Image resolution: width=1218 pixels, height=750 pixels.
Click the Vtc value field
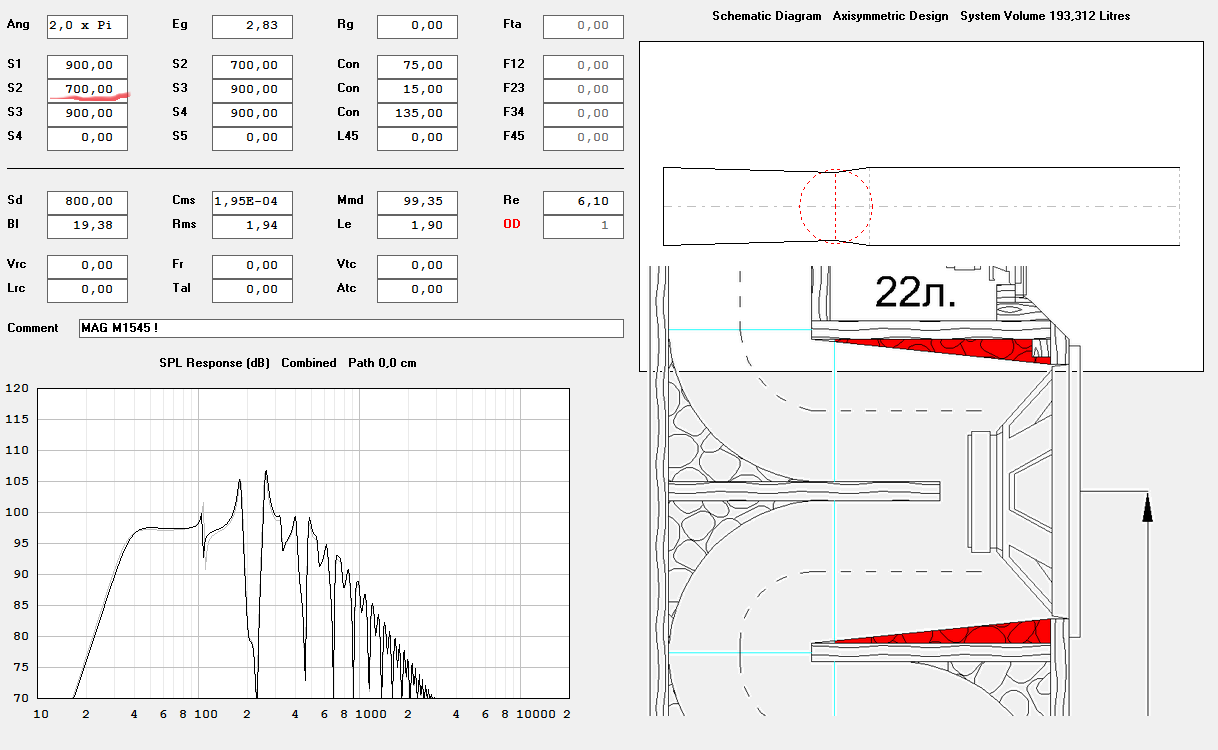point(417,266)
